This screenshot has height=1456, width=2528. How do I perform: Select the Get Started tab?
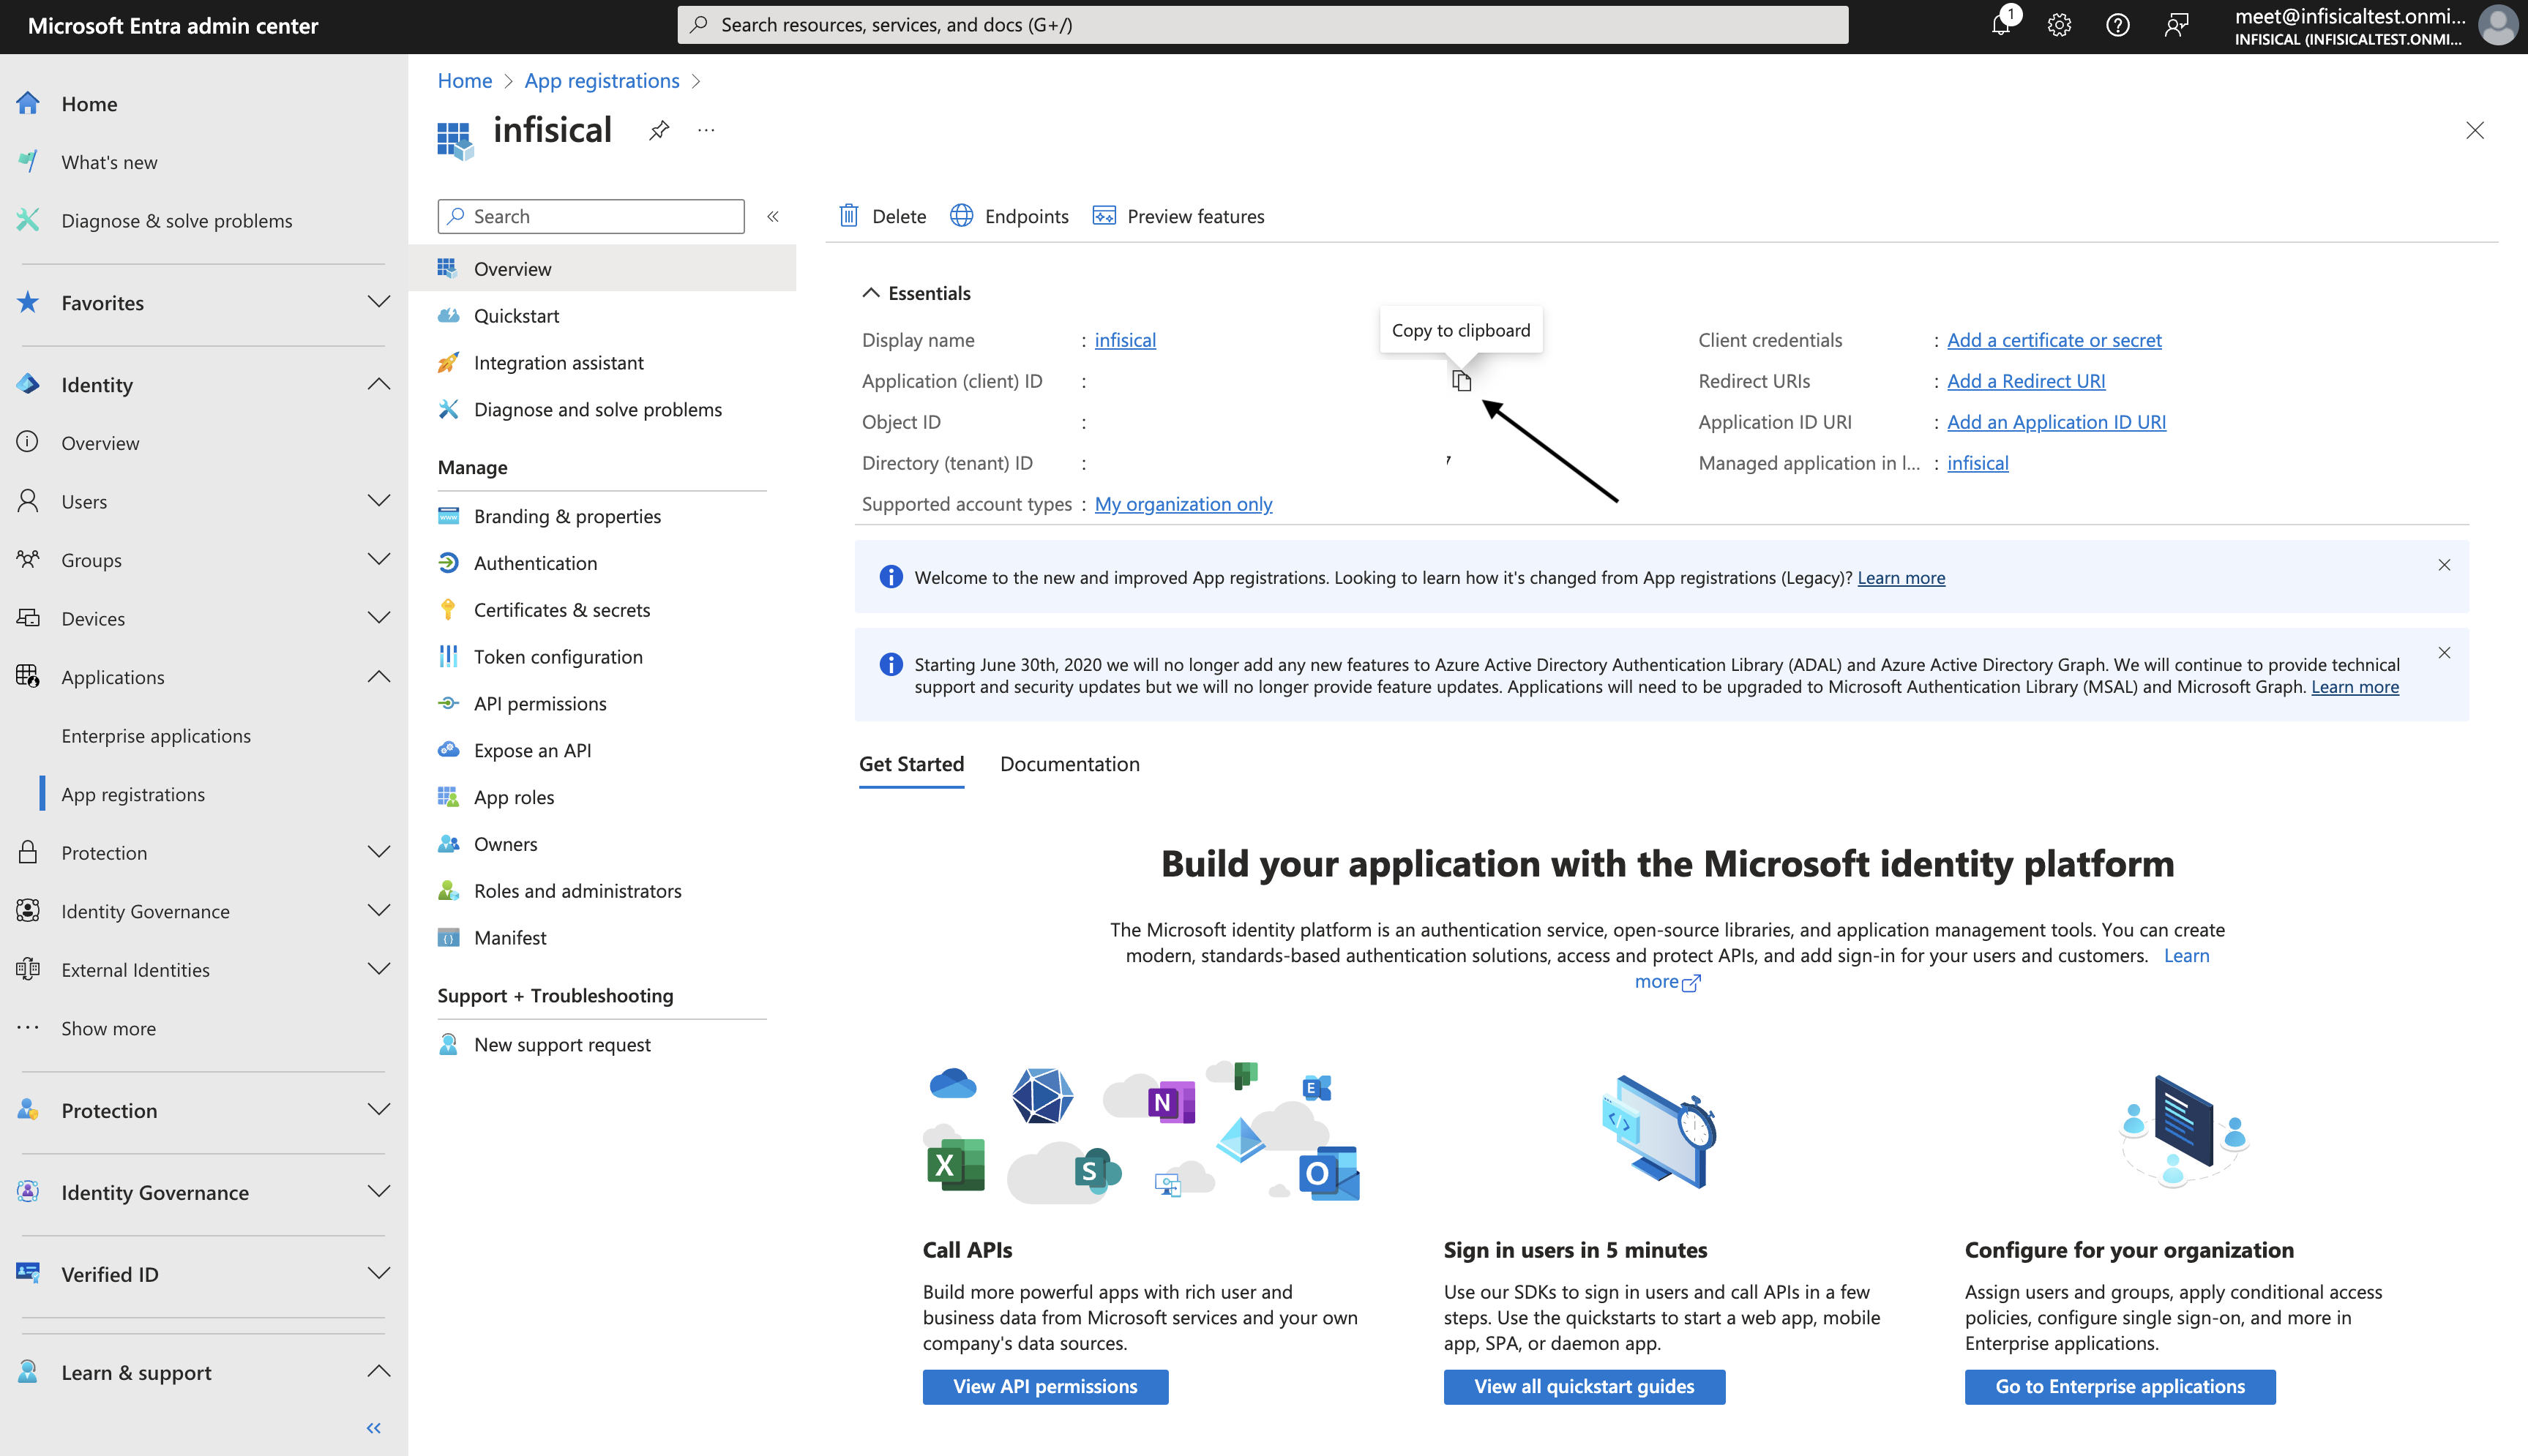(x=911, y=764)
